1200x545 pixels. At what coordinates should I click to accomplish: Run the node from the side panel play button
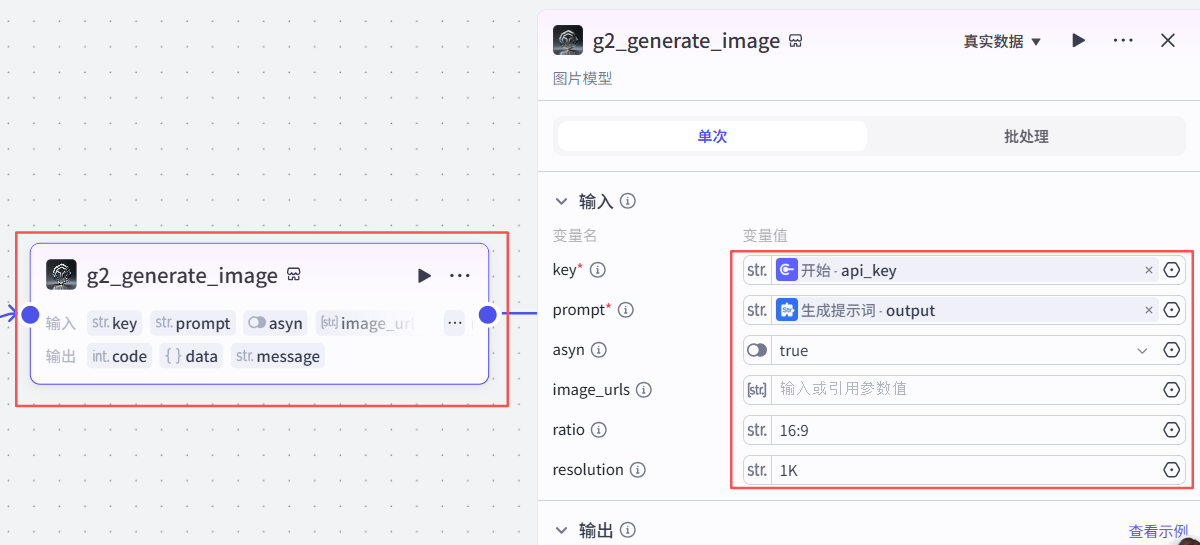click(1078, 40)
